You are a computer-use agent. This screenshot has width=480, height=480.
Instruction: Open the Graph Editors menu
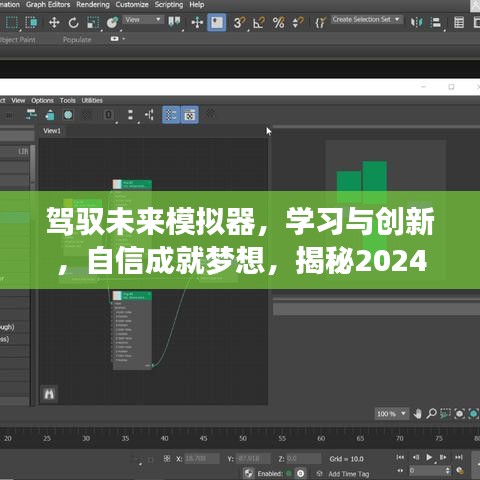pyautogui.click(x=48, y=5)
